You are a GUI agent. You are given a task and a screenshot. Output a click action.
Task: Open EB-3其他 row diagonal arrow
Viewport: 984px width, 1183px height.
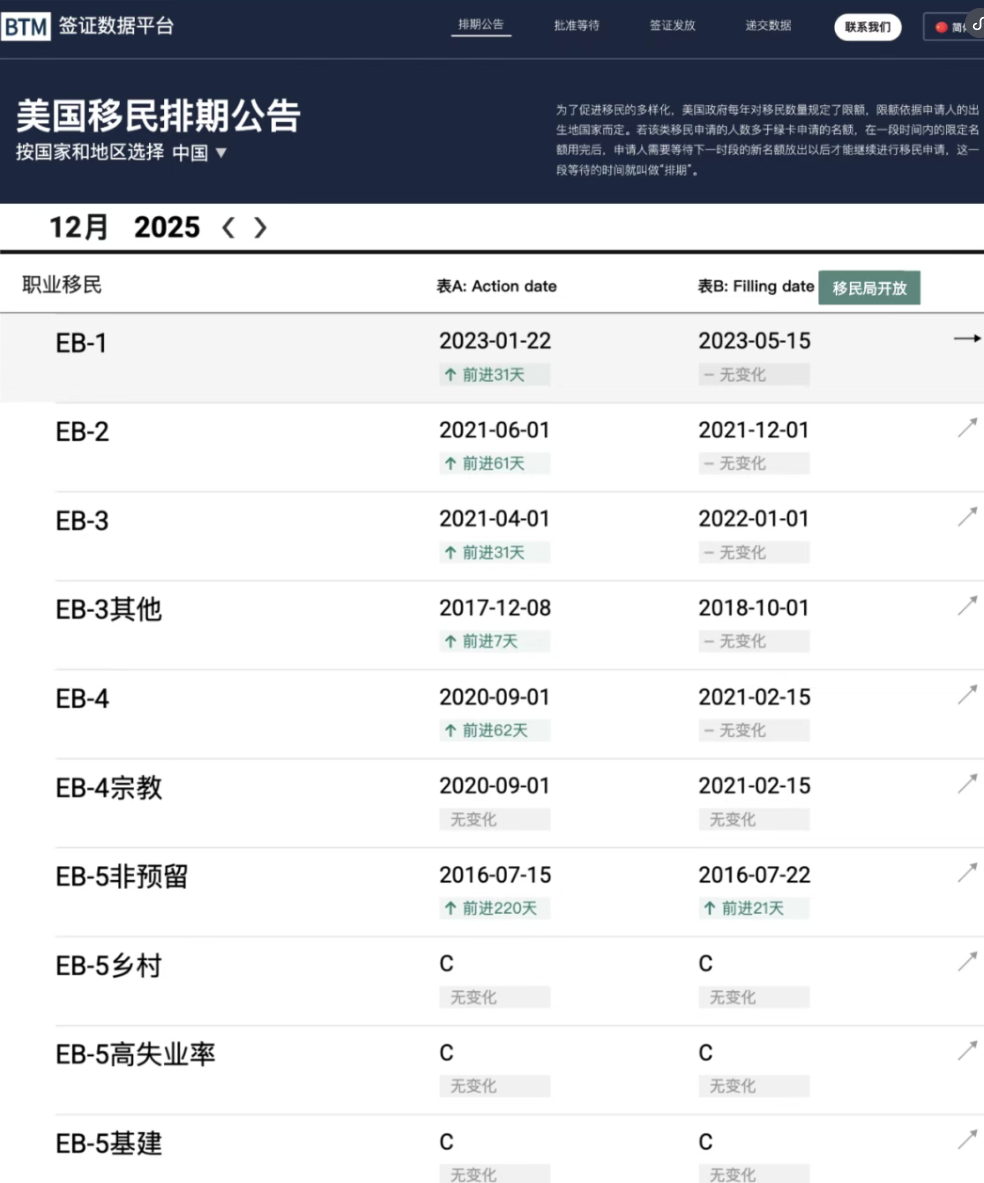point(967,606)
